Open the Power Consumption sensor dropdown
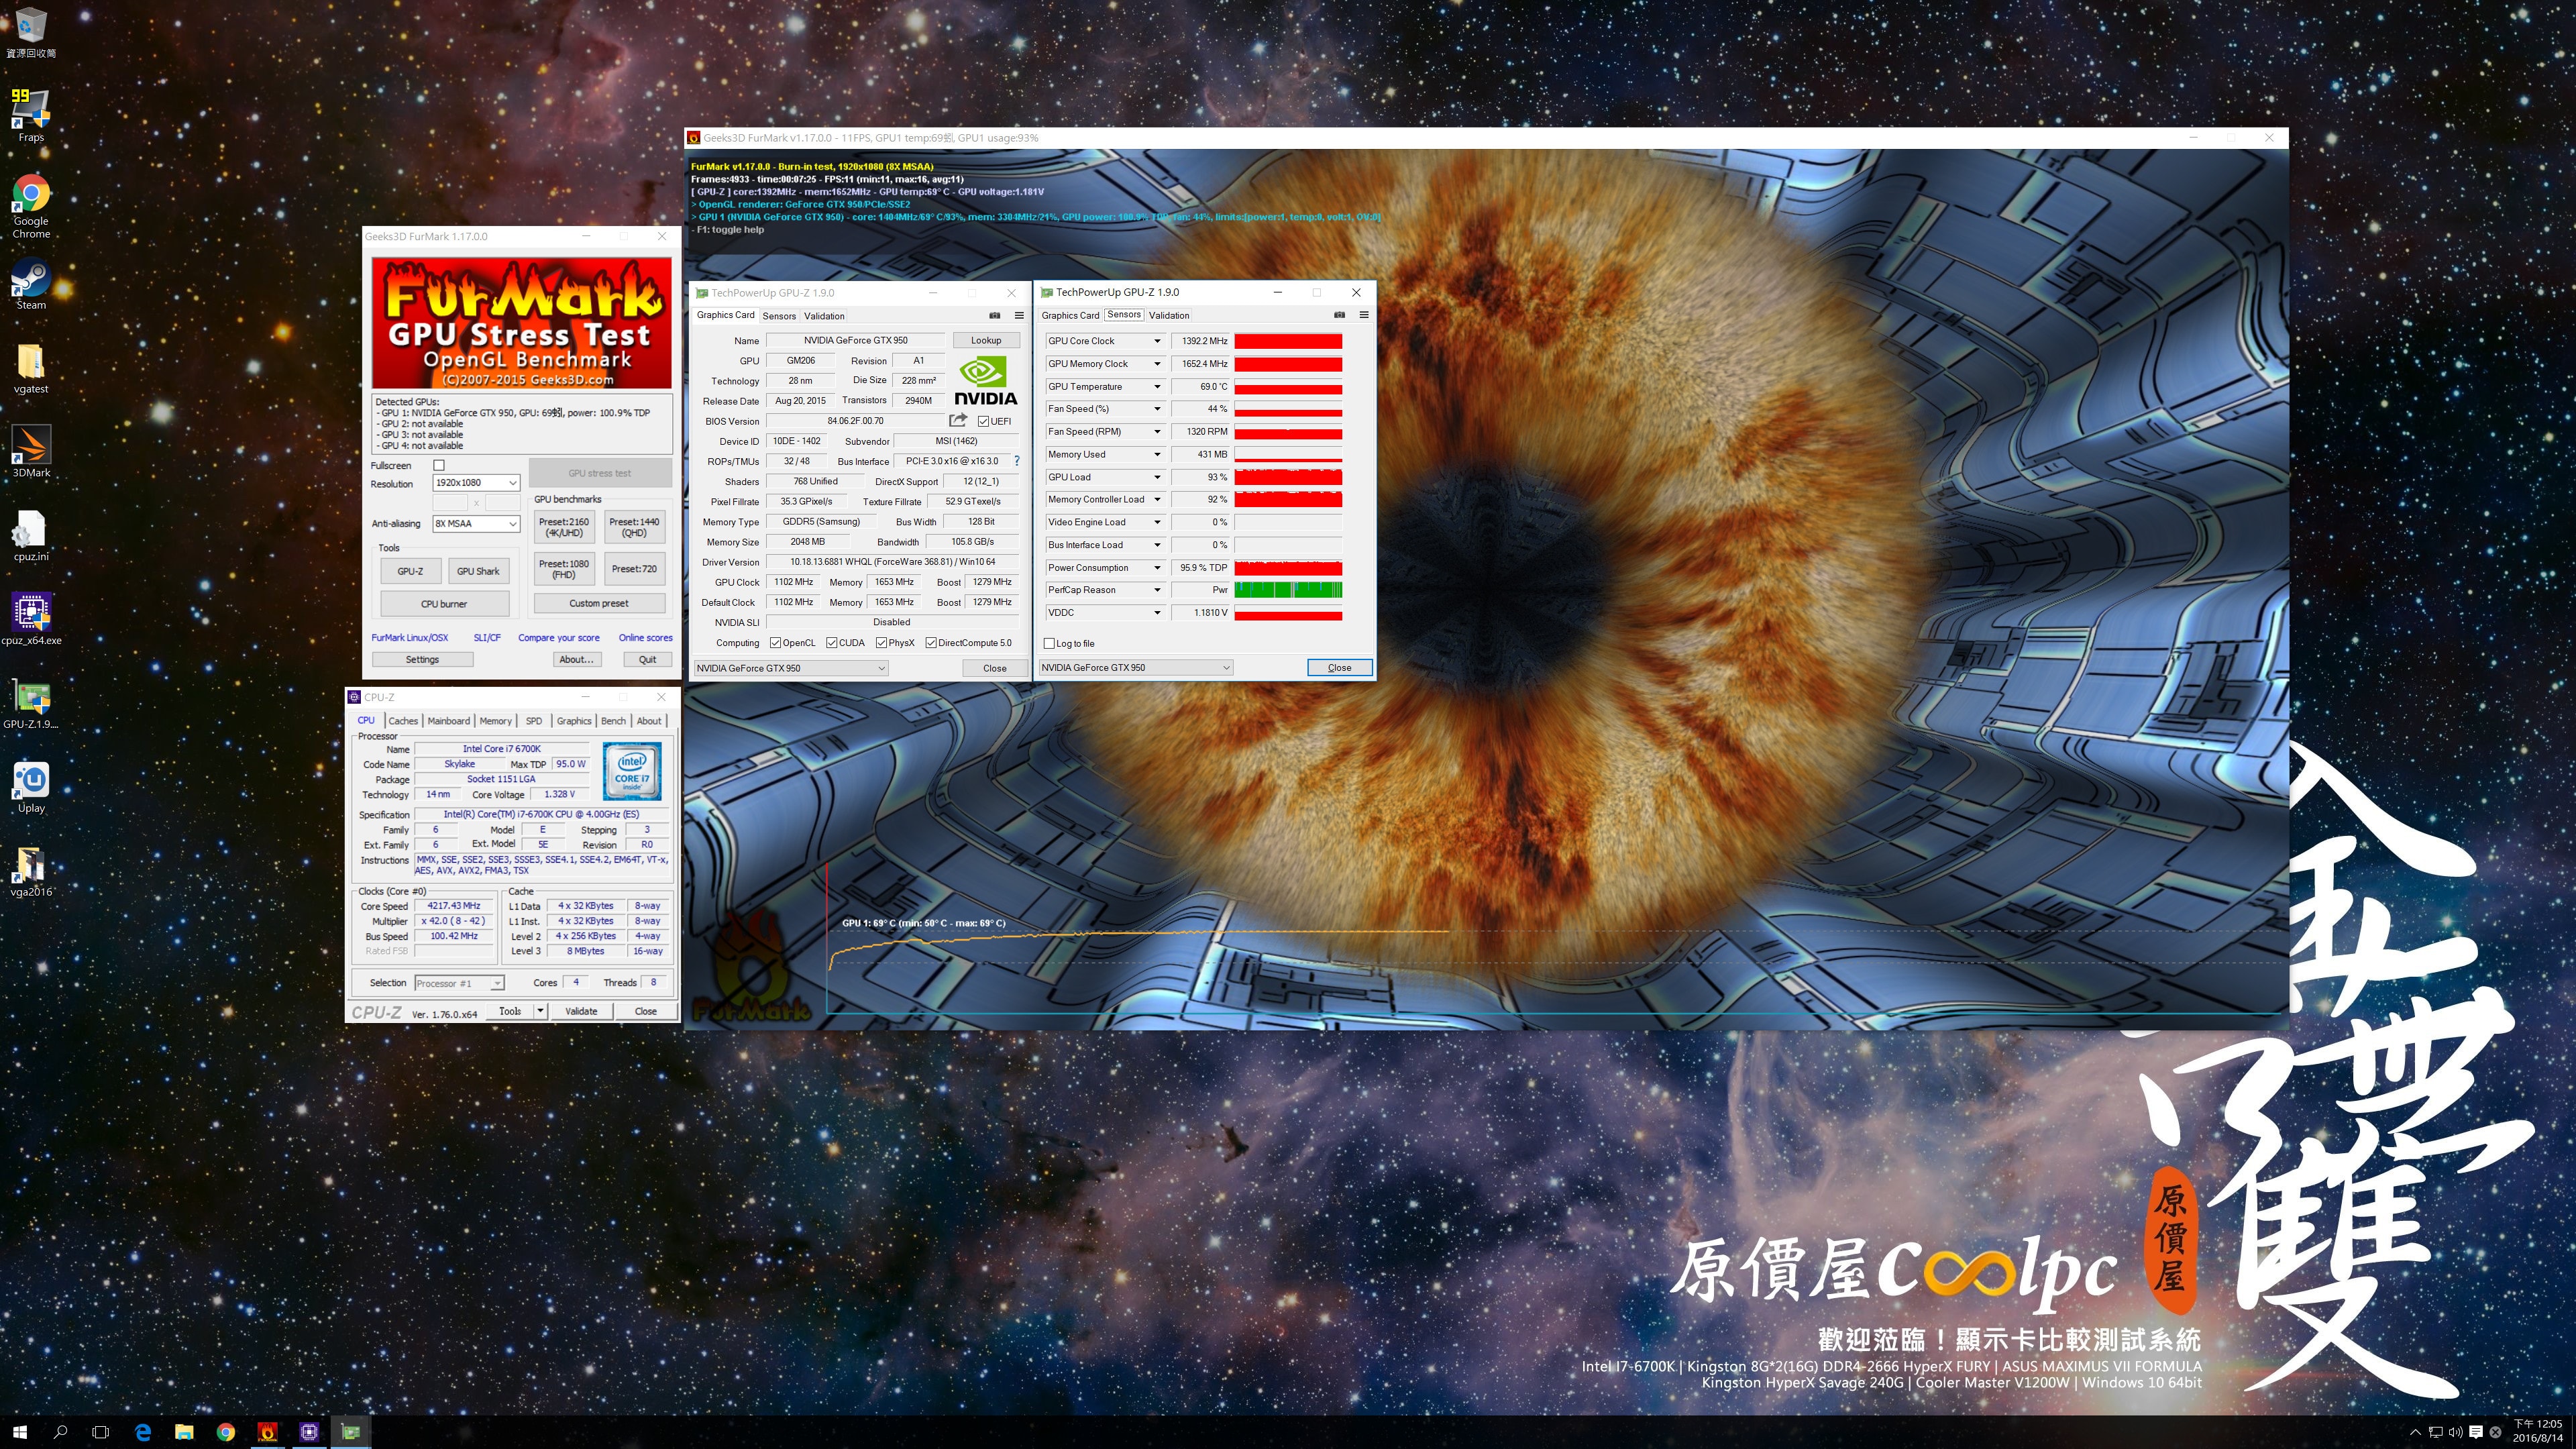2576x1449 pixels. (x=1157, y=568)
